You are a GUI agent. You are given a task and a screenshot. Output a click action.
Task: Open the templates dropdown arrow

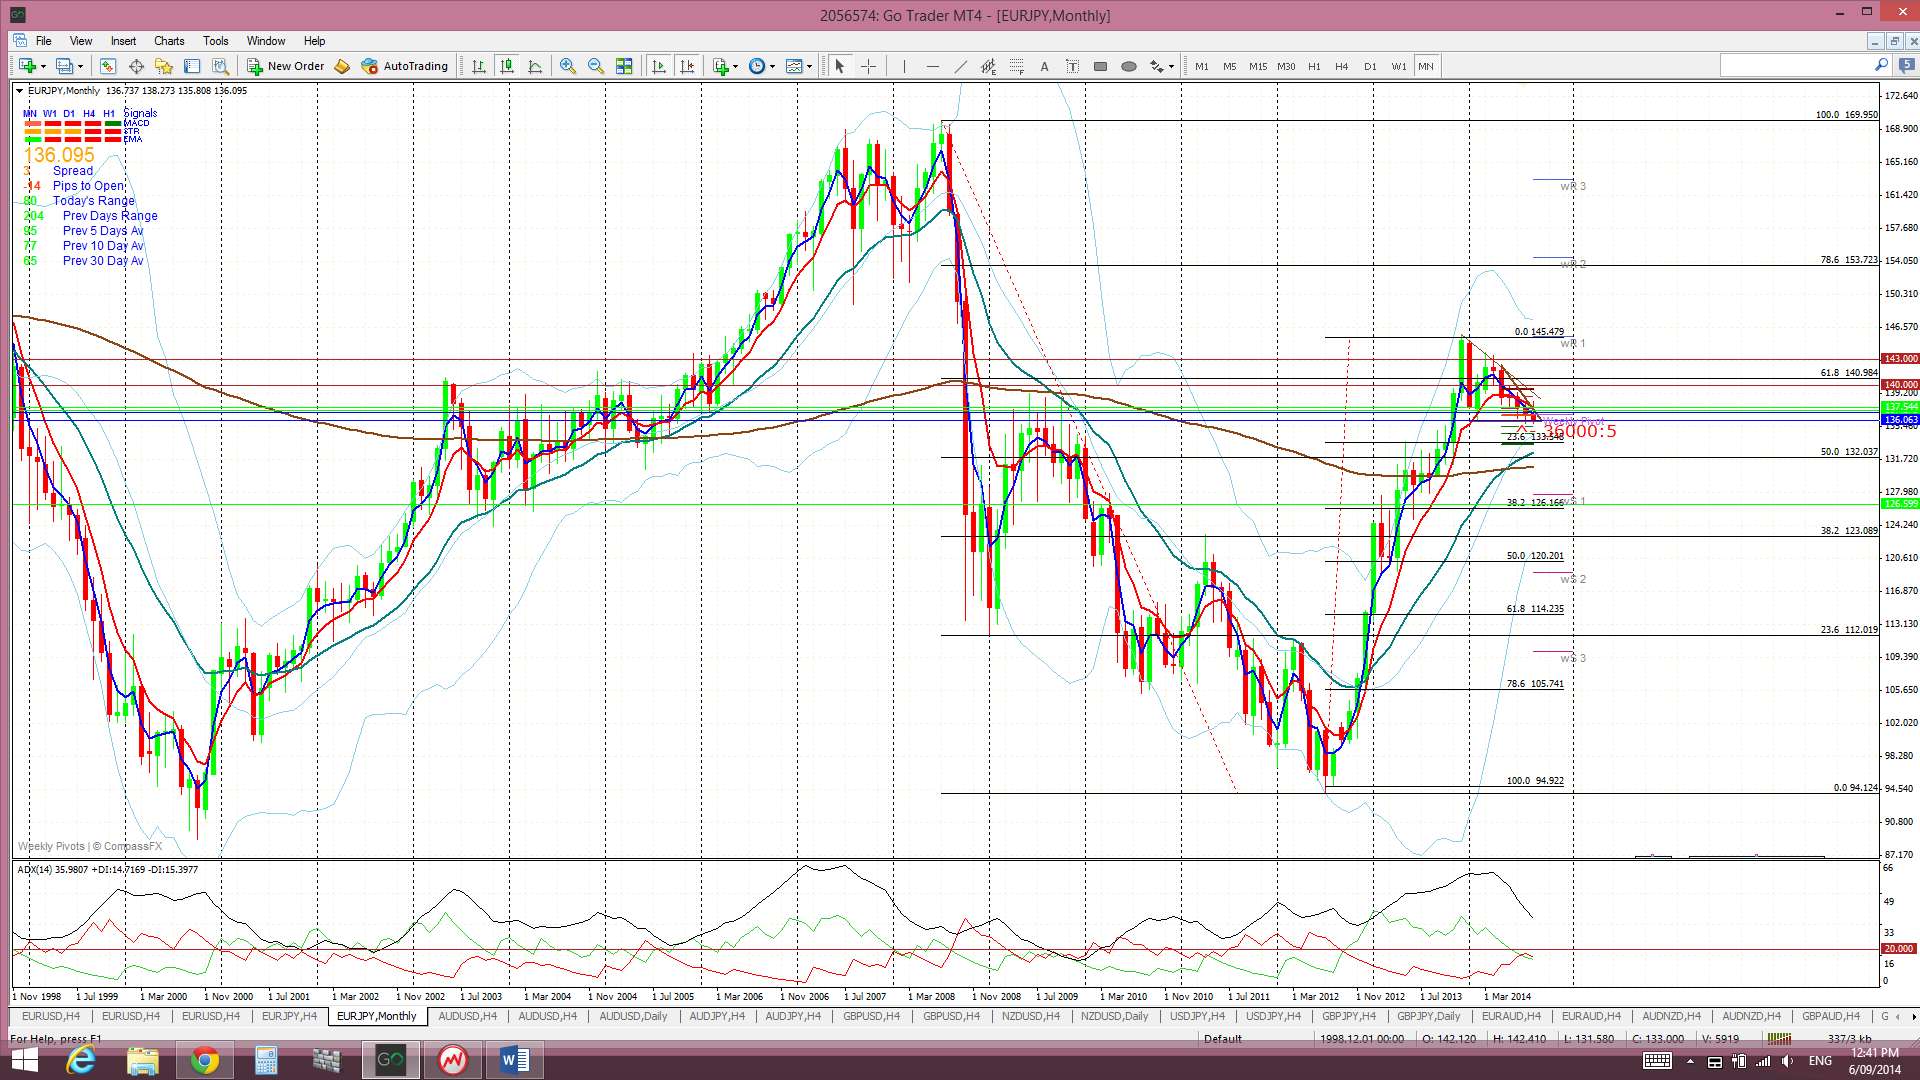pos(809,66)
